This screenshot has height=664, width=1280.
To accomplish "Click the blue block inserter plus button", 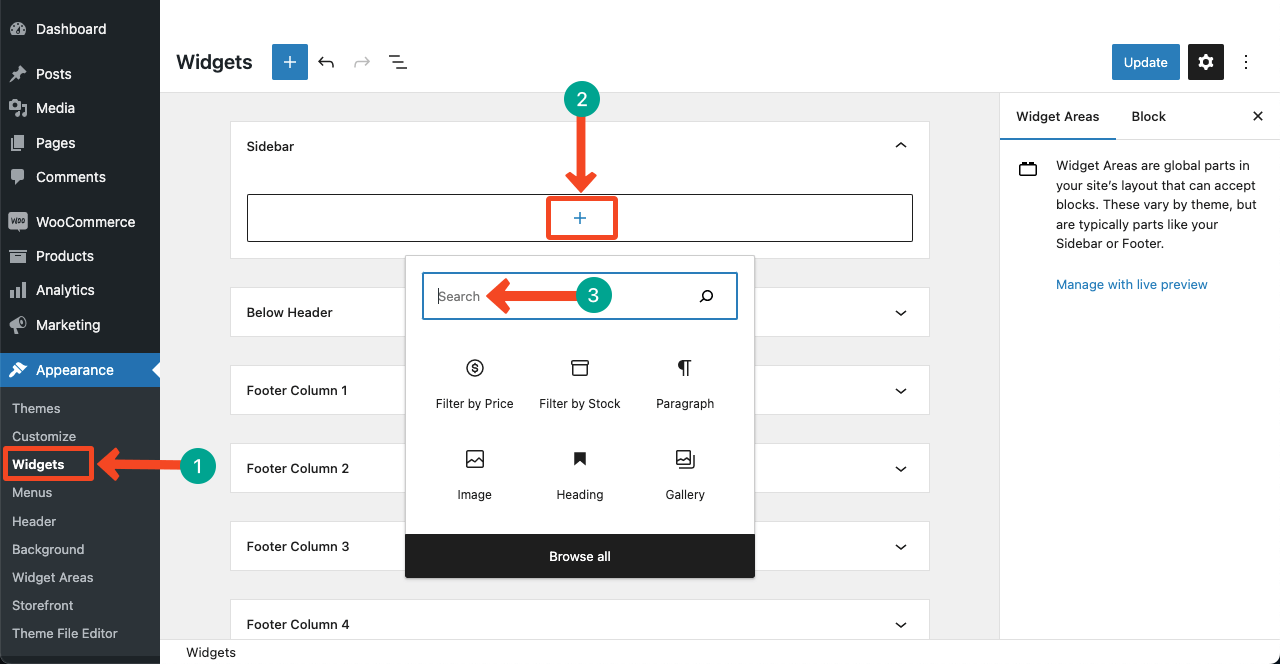I will coord(290,62).
